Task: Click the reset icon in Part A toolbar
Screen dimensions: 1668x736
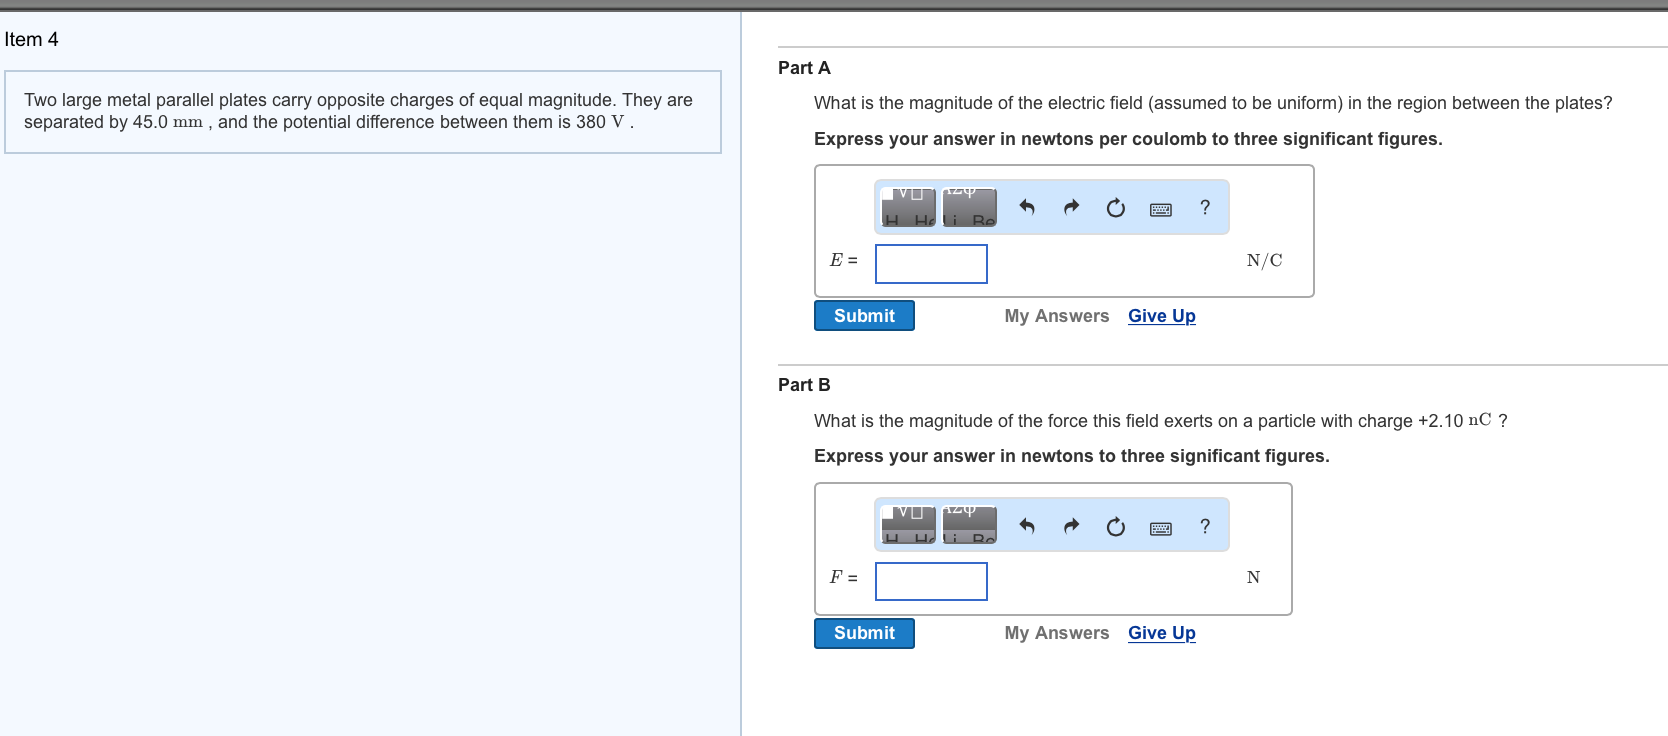Action: tap(1115, 207)
